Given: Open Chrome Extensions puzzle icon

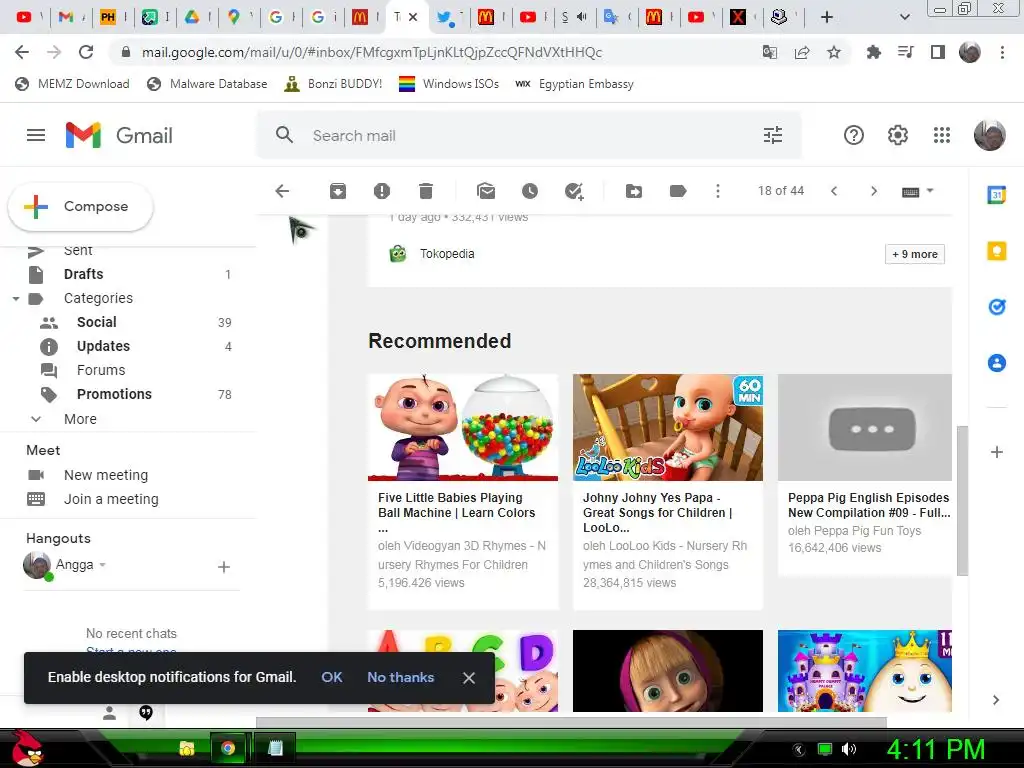Looking at the screenshot, I should point(873,52).
